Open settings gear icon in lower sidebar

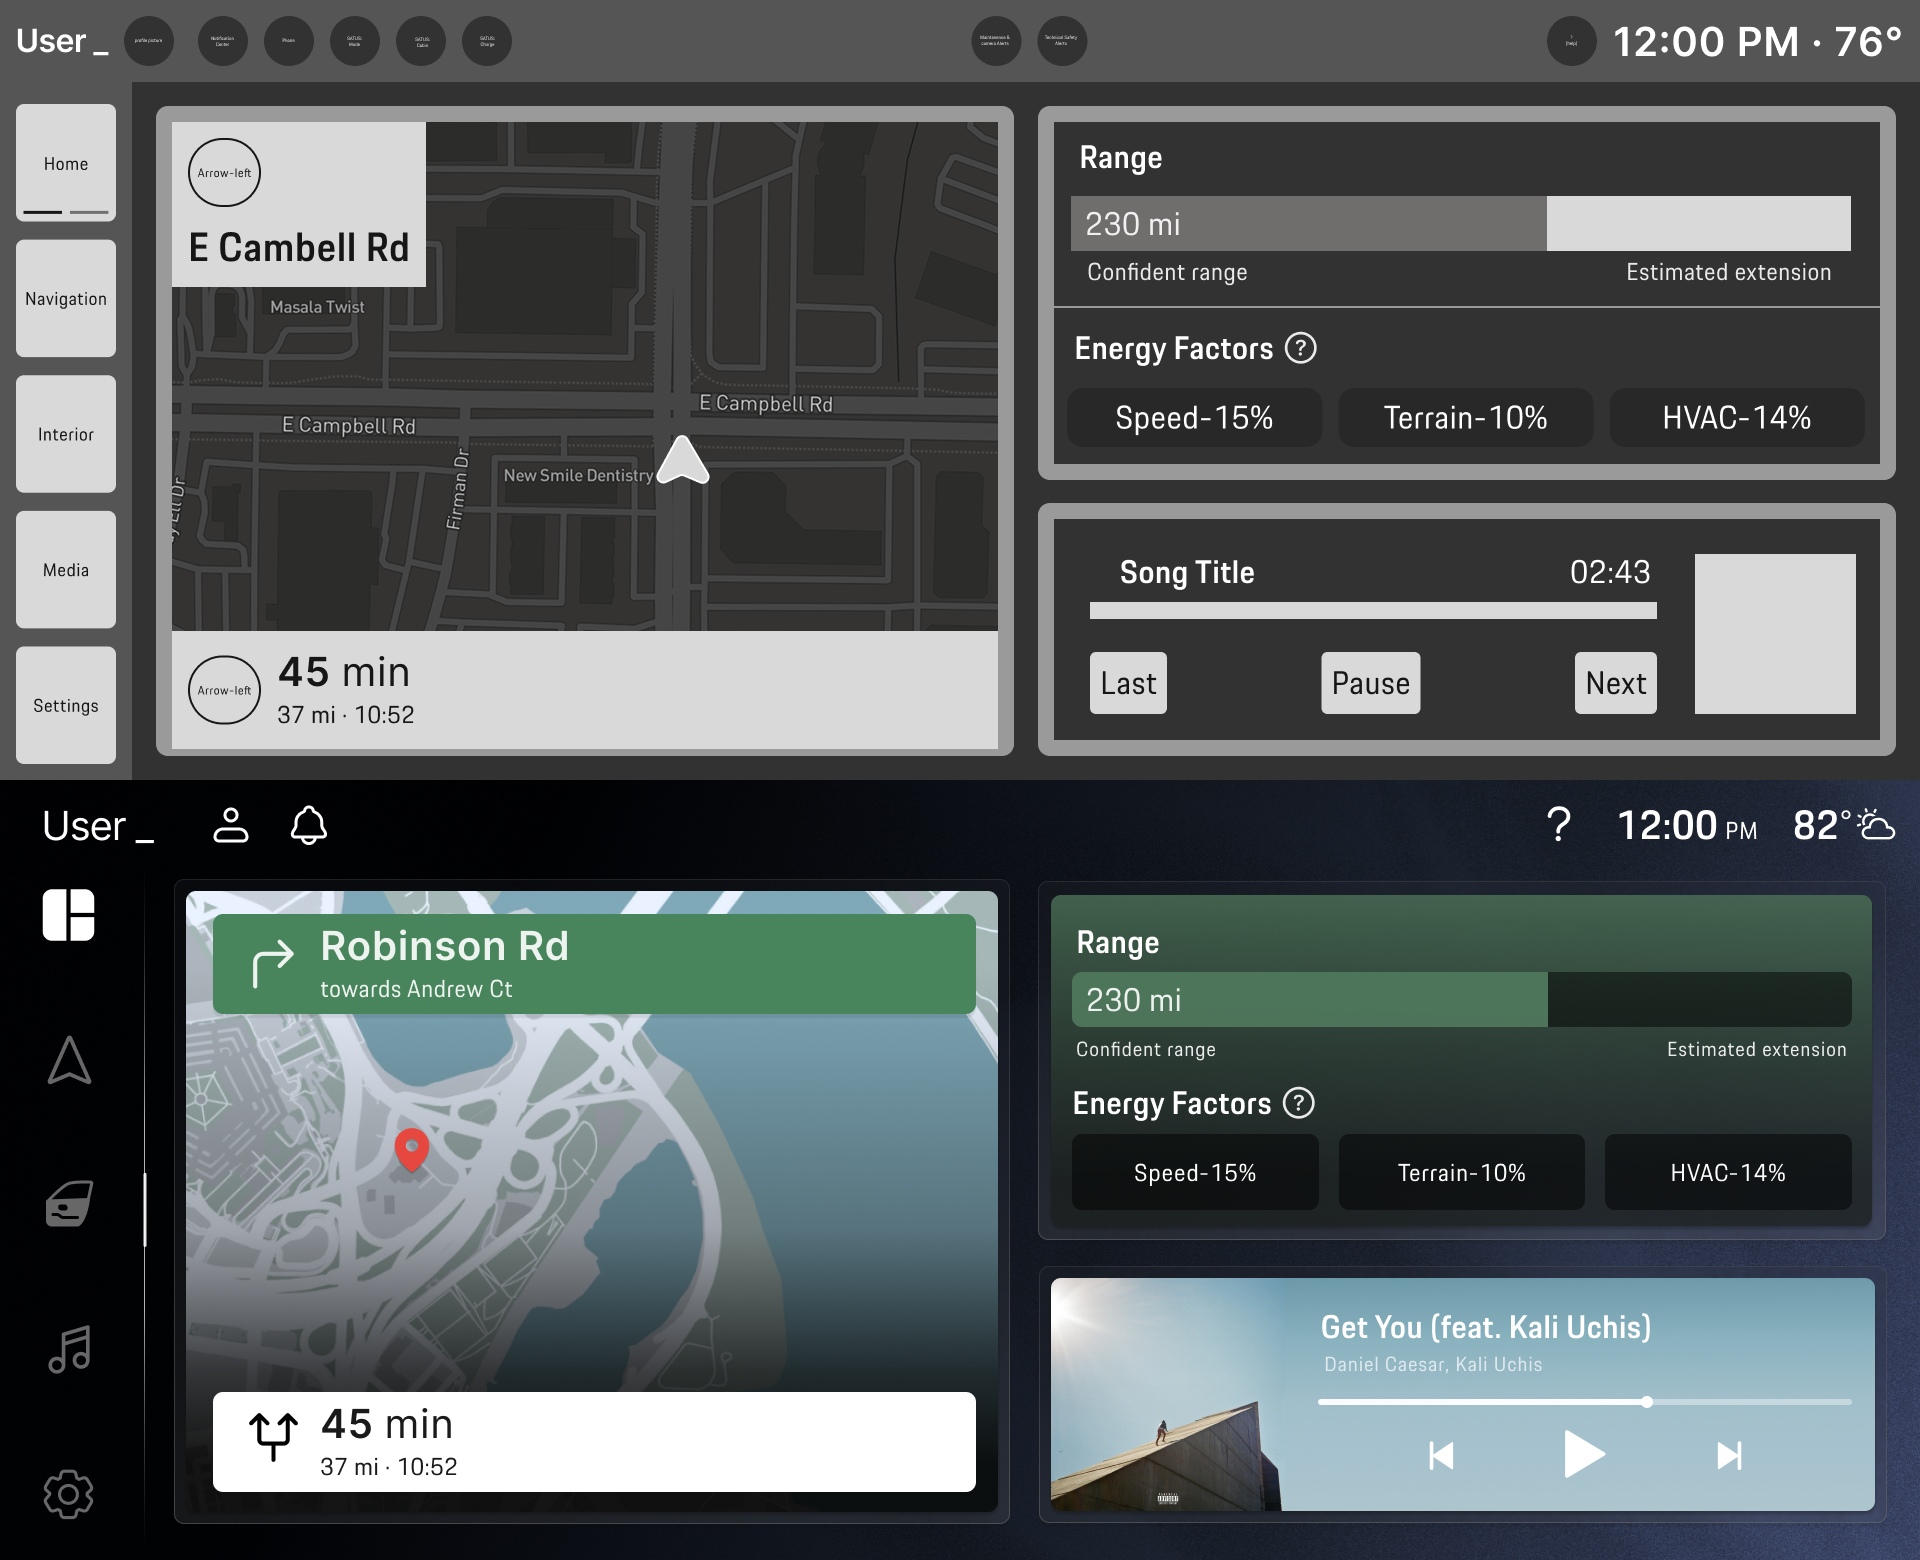69,1494
